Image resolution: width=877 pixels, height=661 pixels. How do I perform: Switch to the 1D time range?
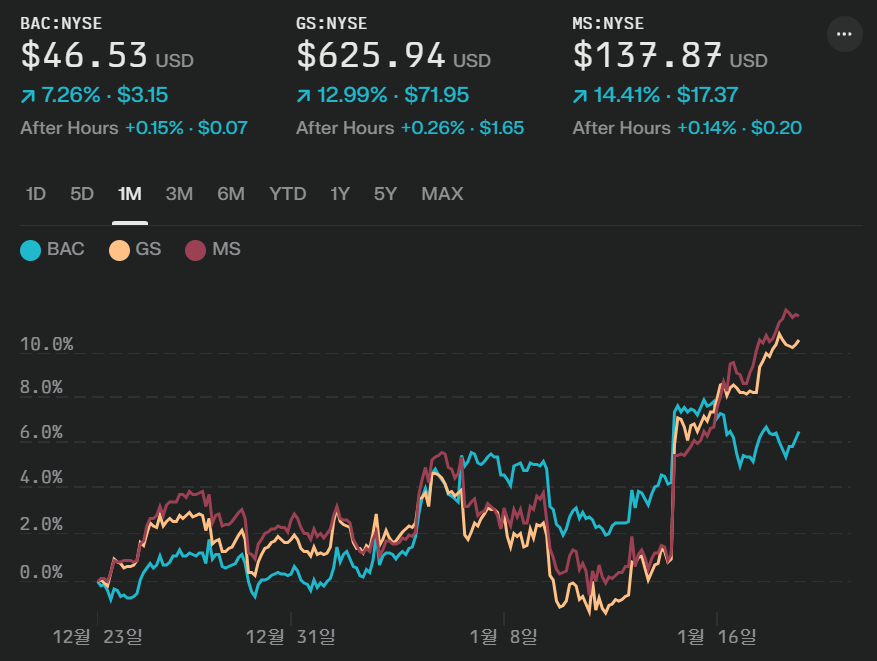pos(36,194)
